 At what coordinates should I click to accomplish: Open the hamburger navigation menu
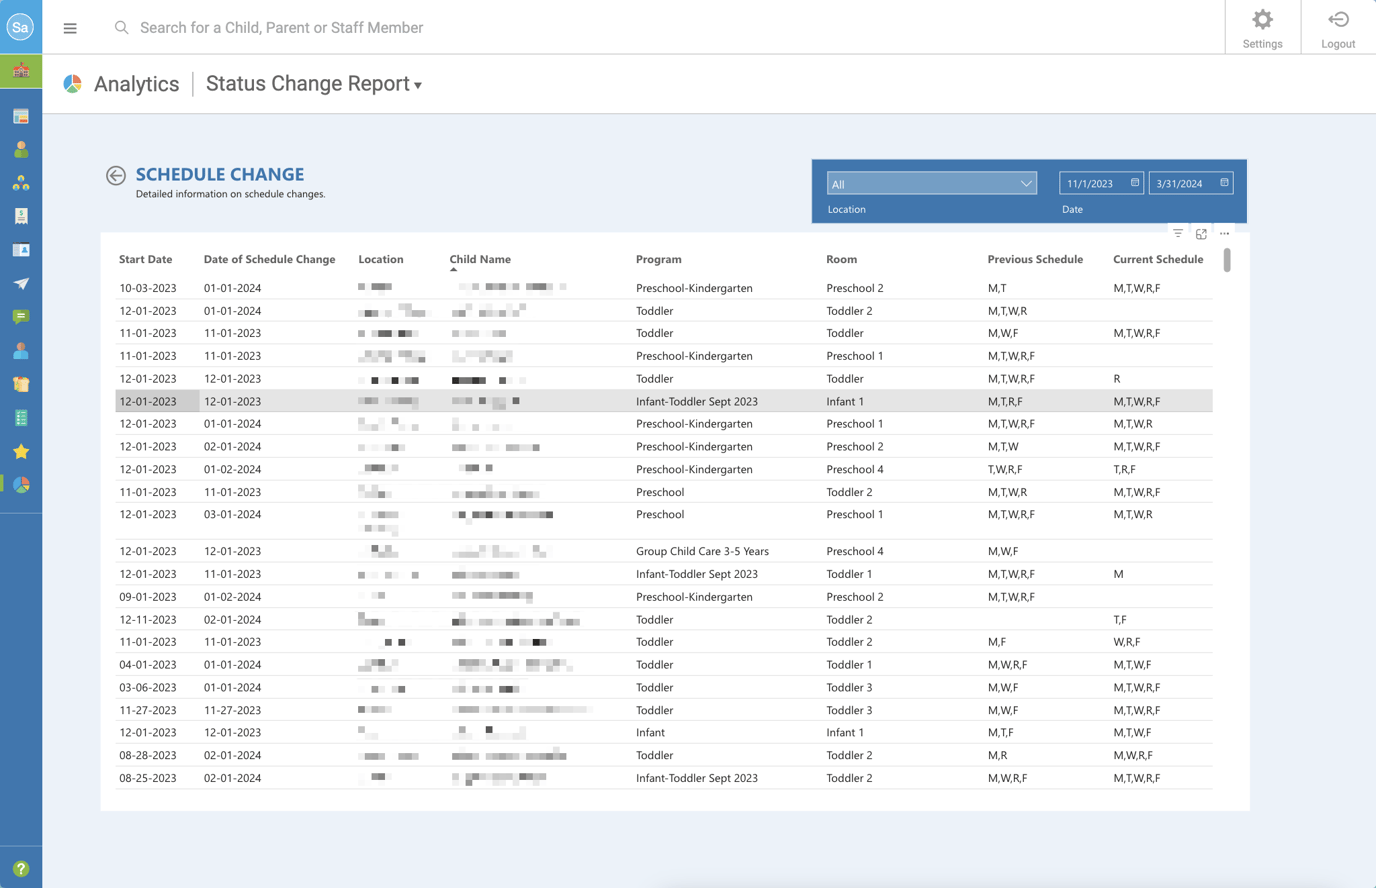(69, 28)
